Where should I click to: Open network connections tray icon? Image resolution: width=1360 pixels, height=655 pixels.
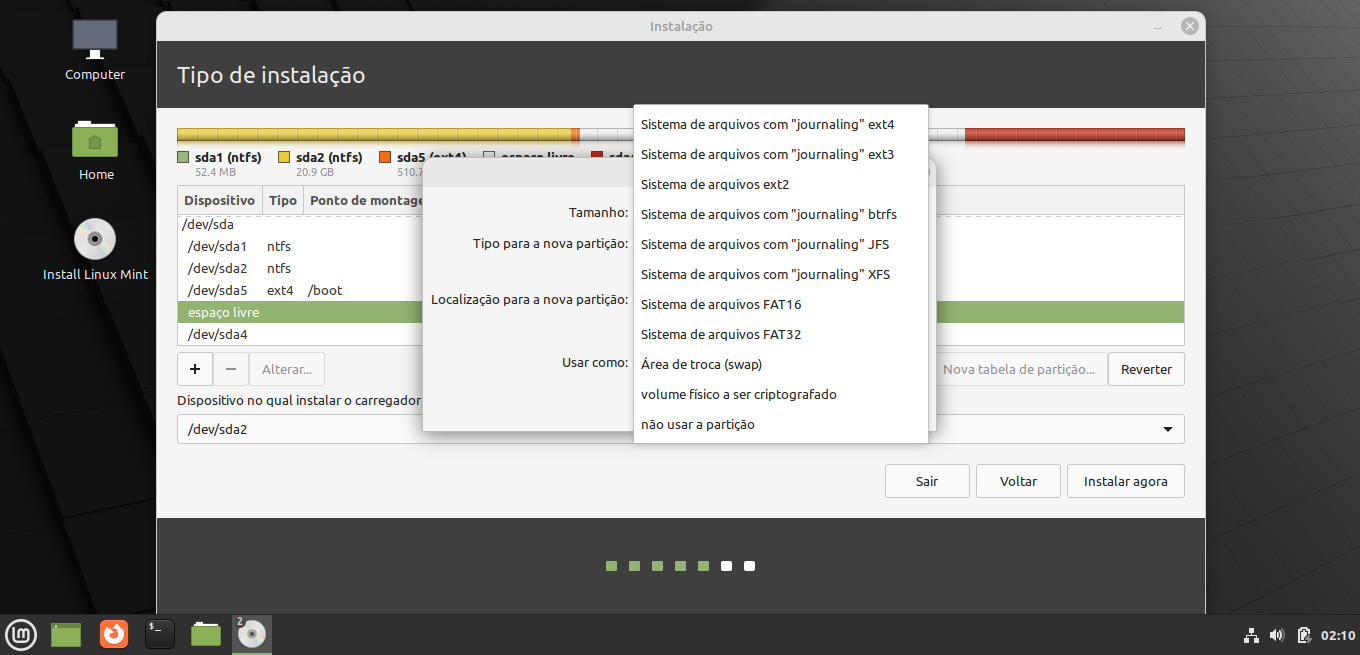tap(1251, 635)
